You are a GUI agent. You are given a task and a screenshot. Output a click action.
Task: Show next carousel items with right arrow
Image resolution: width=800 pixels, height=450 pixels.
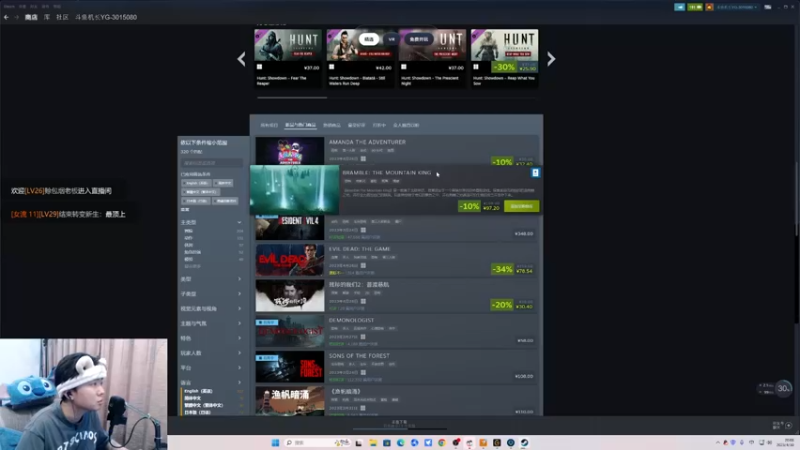click(551, 59)
